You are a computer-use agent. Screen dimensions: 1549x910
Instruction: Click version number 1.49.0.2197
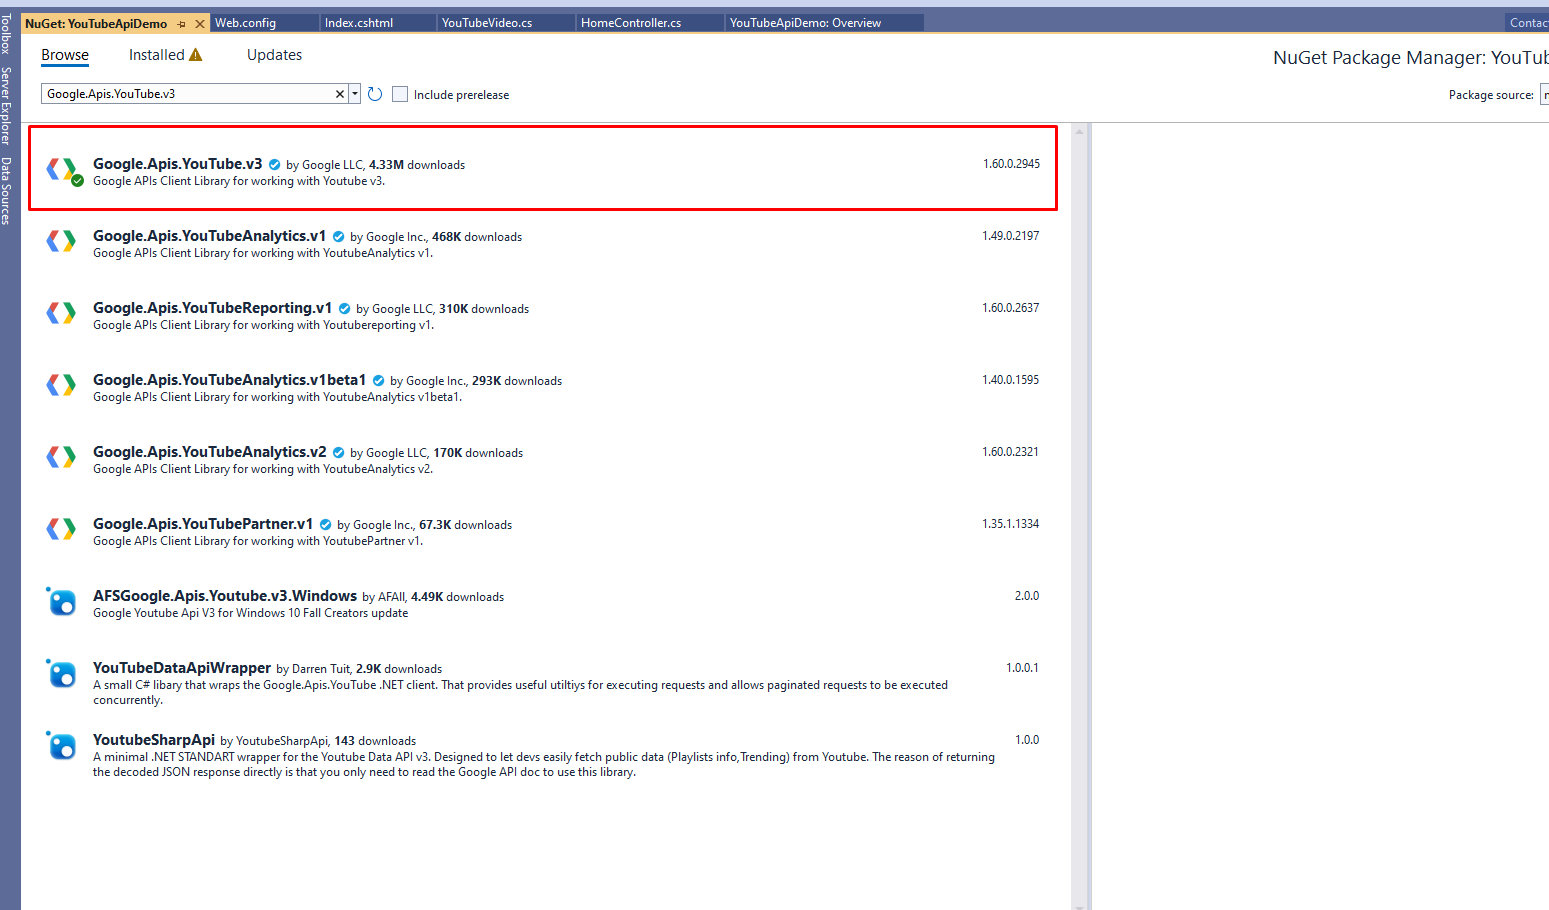point(1010,236)
